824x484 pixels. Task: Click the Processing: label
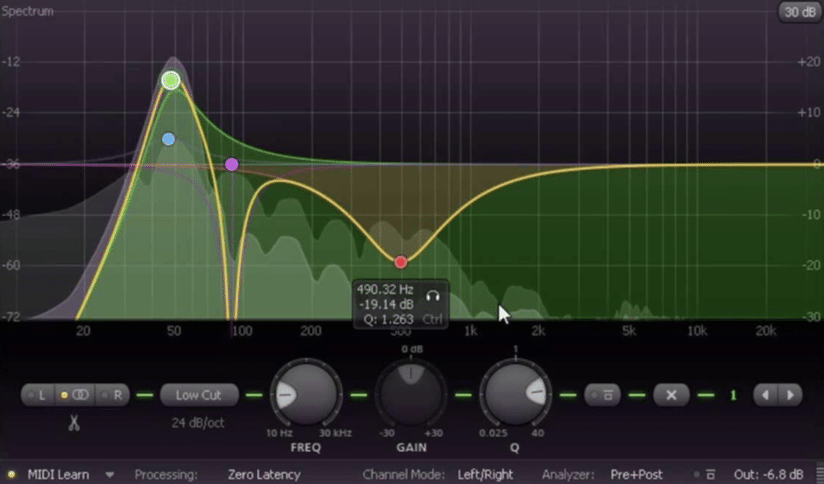coord(166,475)
